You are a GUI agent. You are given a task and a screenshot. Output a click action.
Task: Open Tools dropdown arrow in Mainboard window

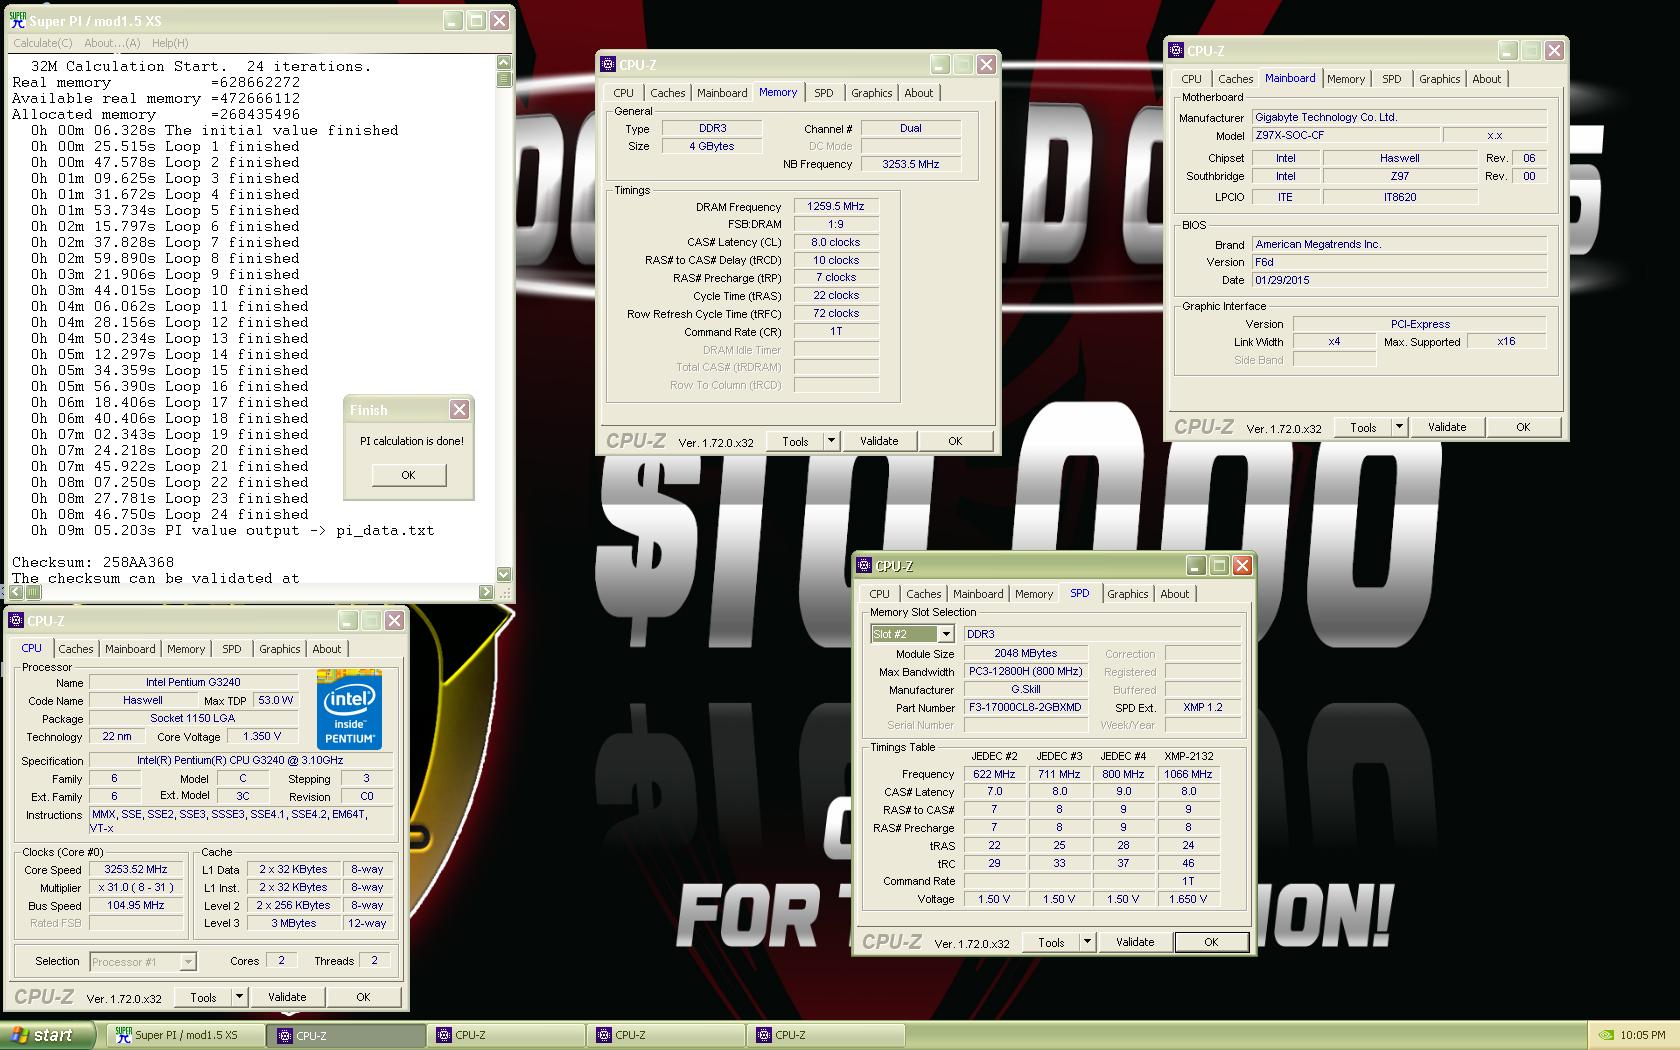pyautogui.click(x=1399, y=427)
